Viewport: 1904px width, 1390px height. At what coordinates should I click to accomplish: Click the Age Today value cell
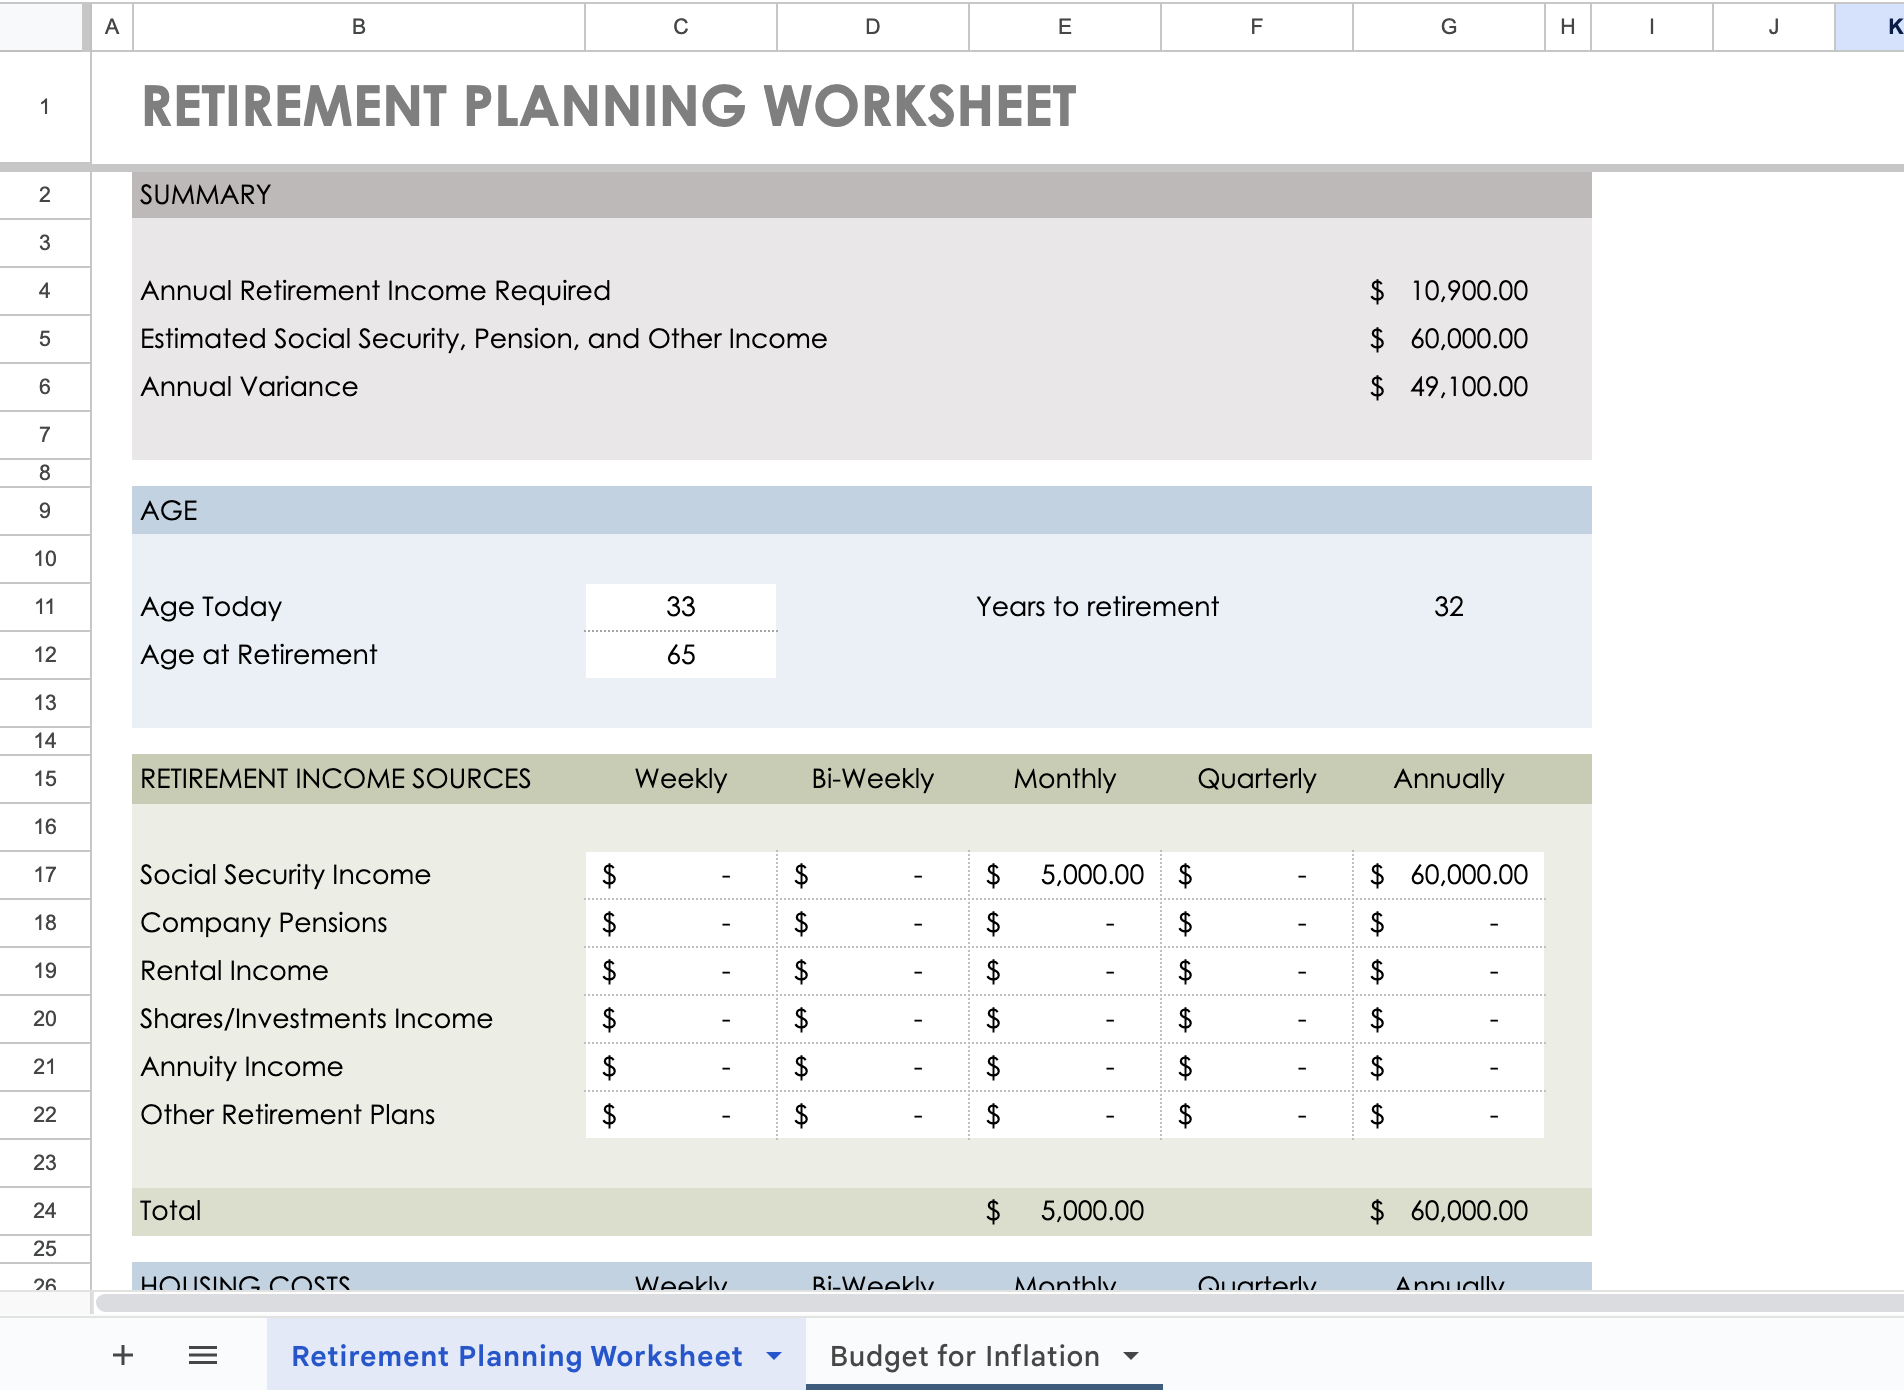coord(680,607)
